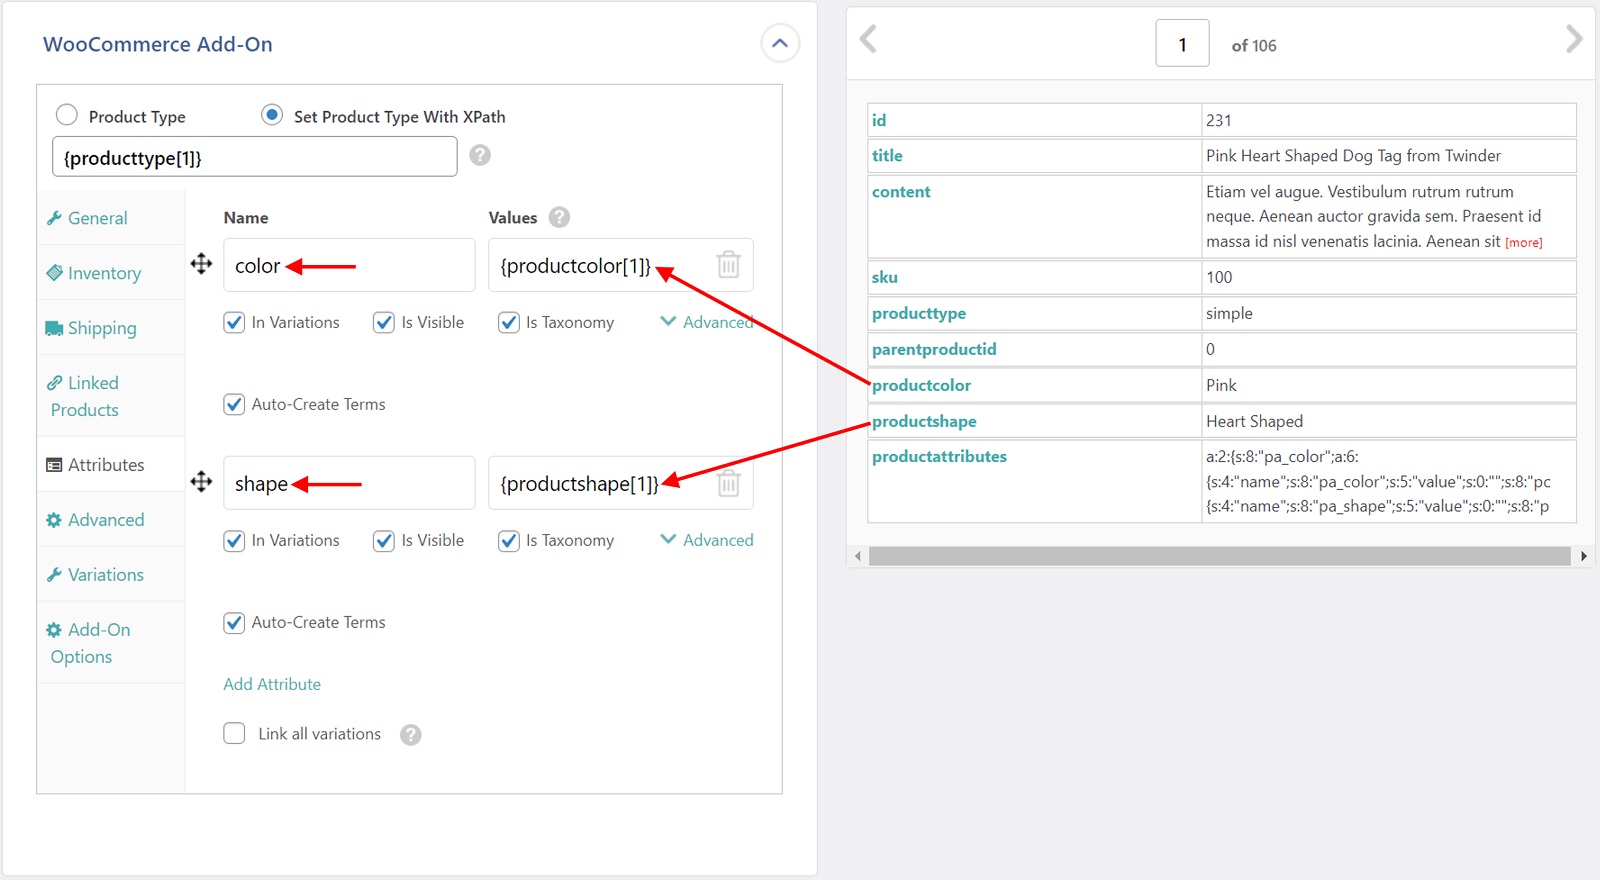Go to next record with right arrow
1600x880 pixels.
[1573, 40]
